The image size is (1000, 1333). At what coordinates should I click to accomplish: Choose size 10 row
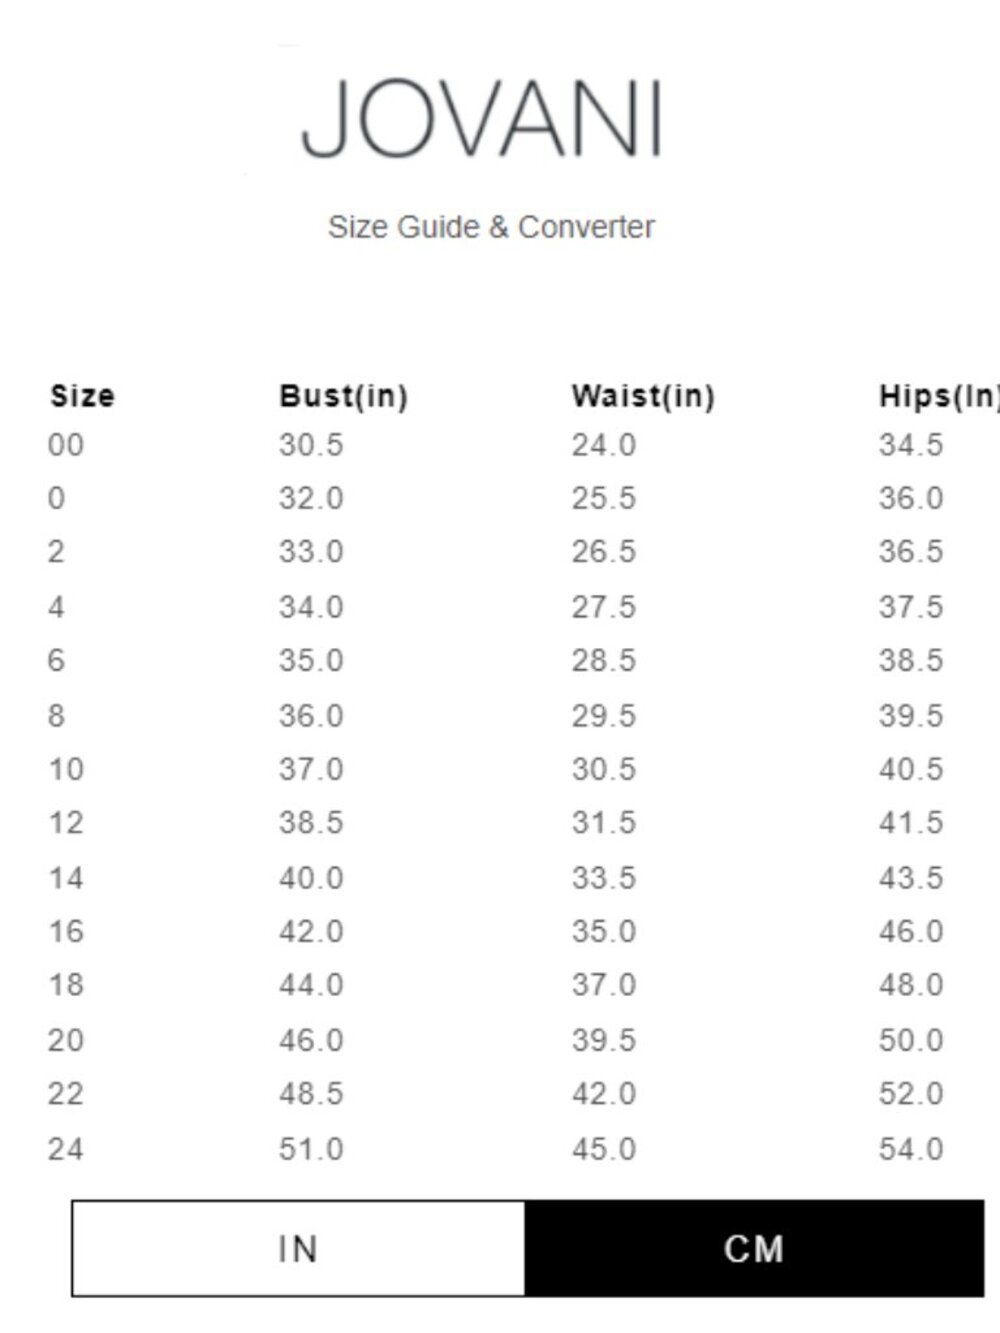(500, 769)
